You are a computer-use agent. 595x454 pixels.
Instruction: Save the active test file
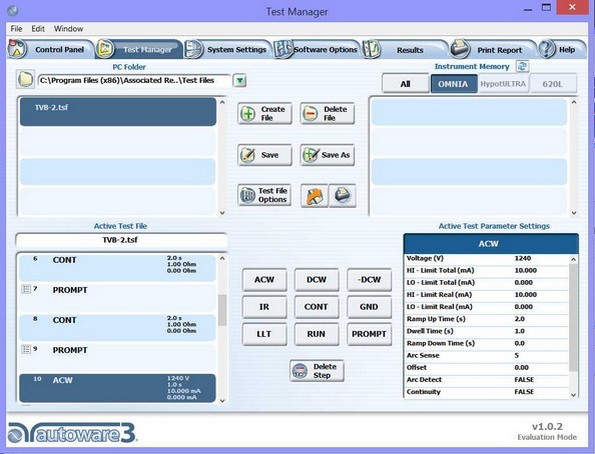pos(265,155)
